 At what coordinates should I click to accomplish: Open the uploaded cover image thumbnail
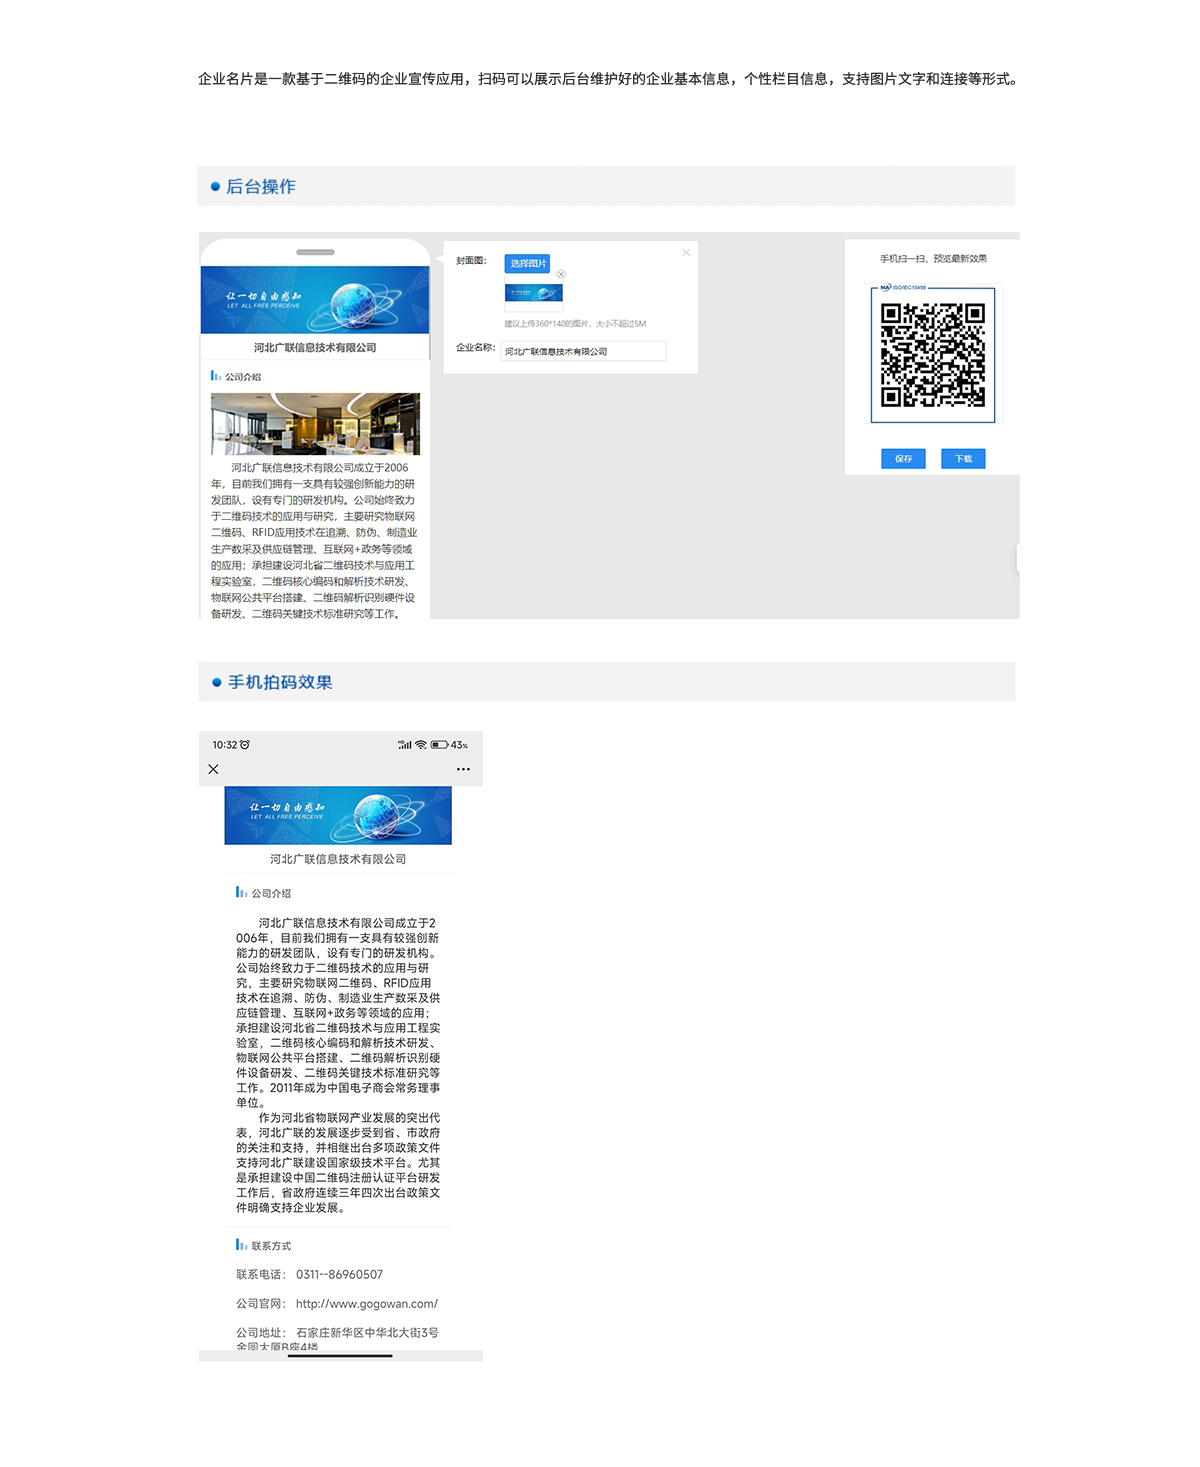pyautogui.click(x=534, y=293)
